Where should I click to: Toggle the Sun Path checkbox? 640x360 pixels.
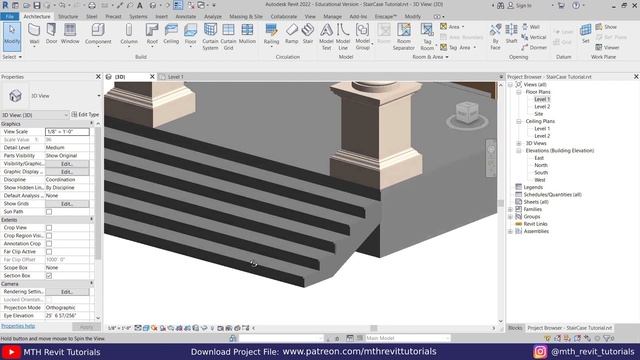[x=49, y=211]
